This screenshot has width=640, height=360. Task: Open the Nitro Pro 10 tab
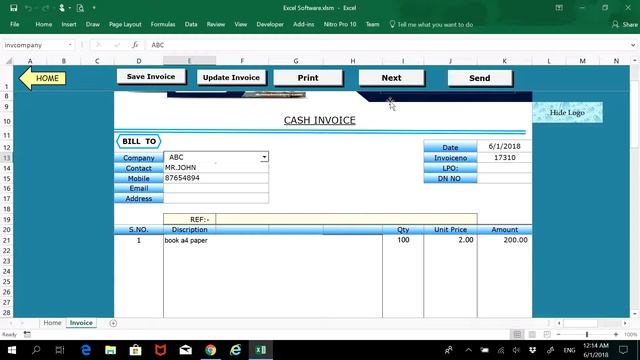click(340, 24)
